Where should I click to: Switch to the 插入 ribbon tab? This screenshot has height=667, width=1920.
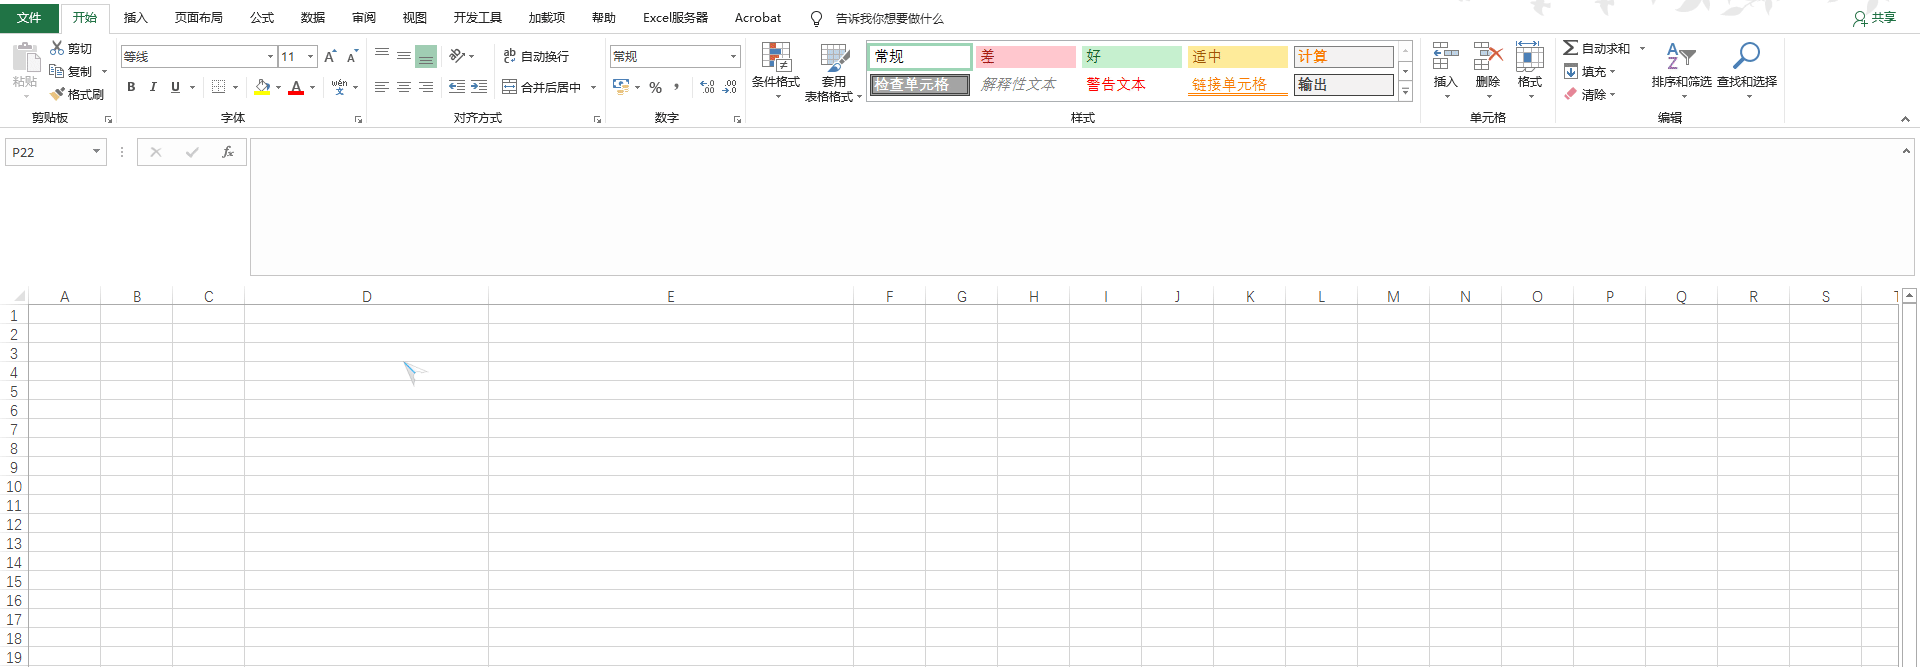point(135,18)
